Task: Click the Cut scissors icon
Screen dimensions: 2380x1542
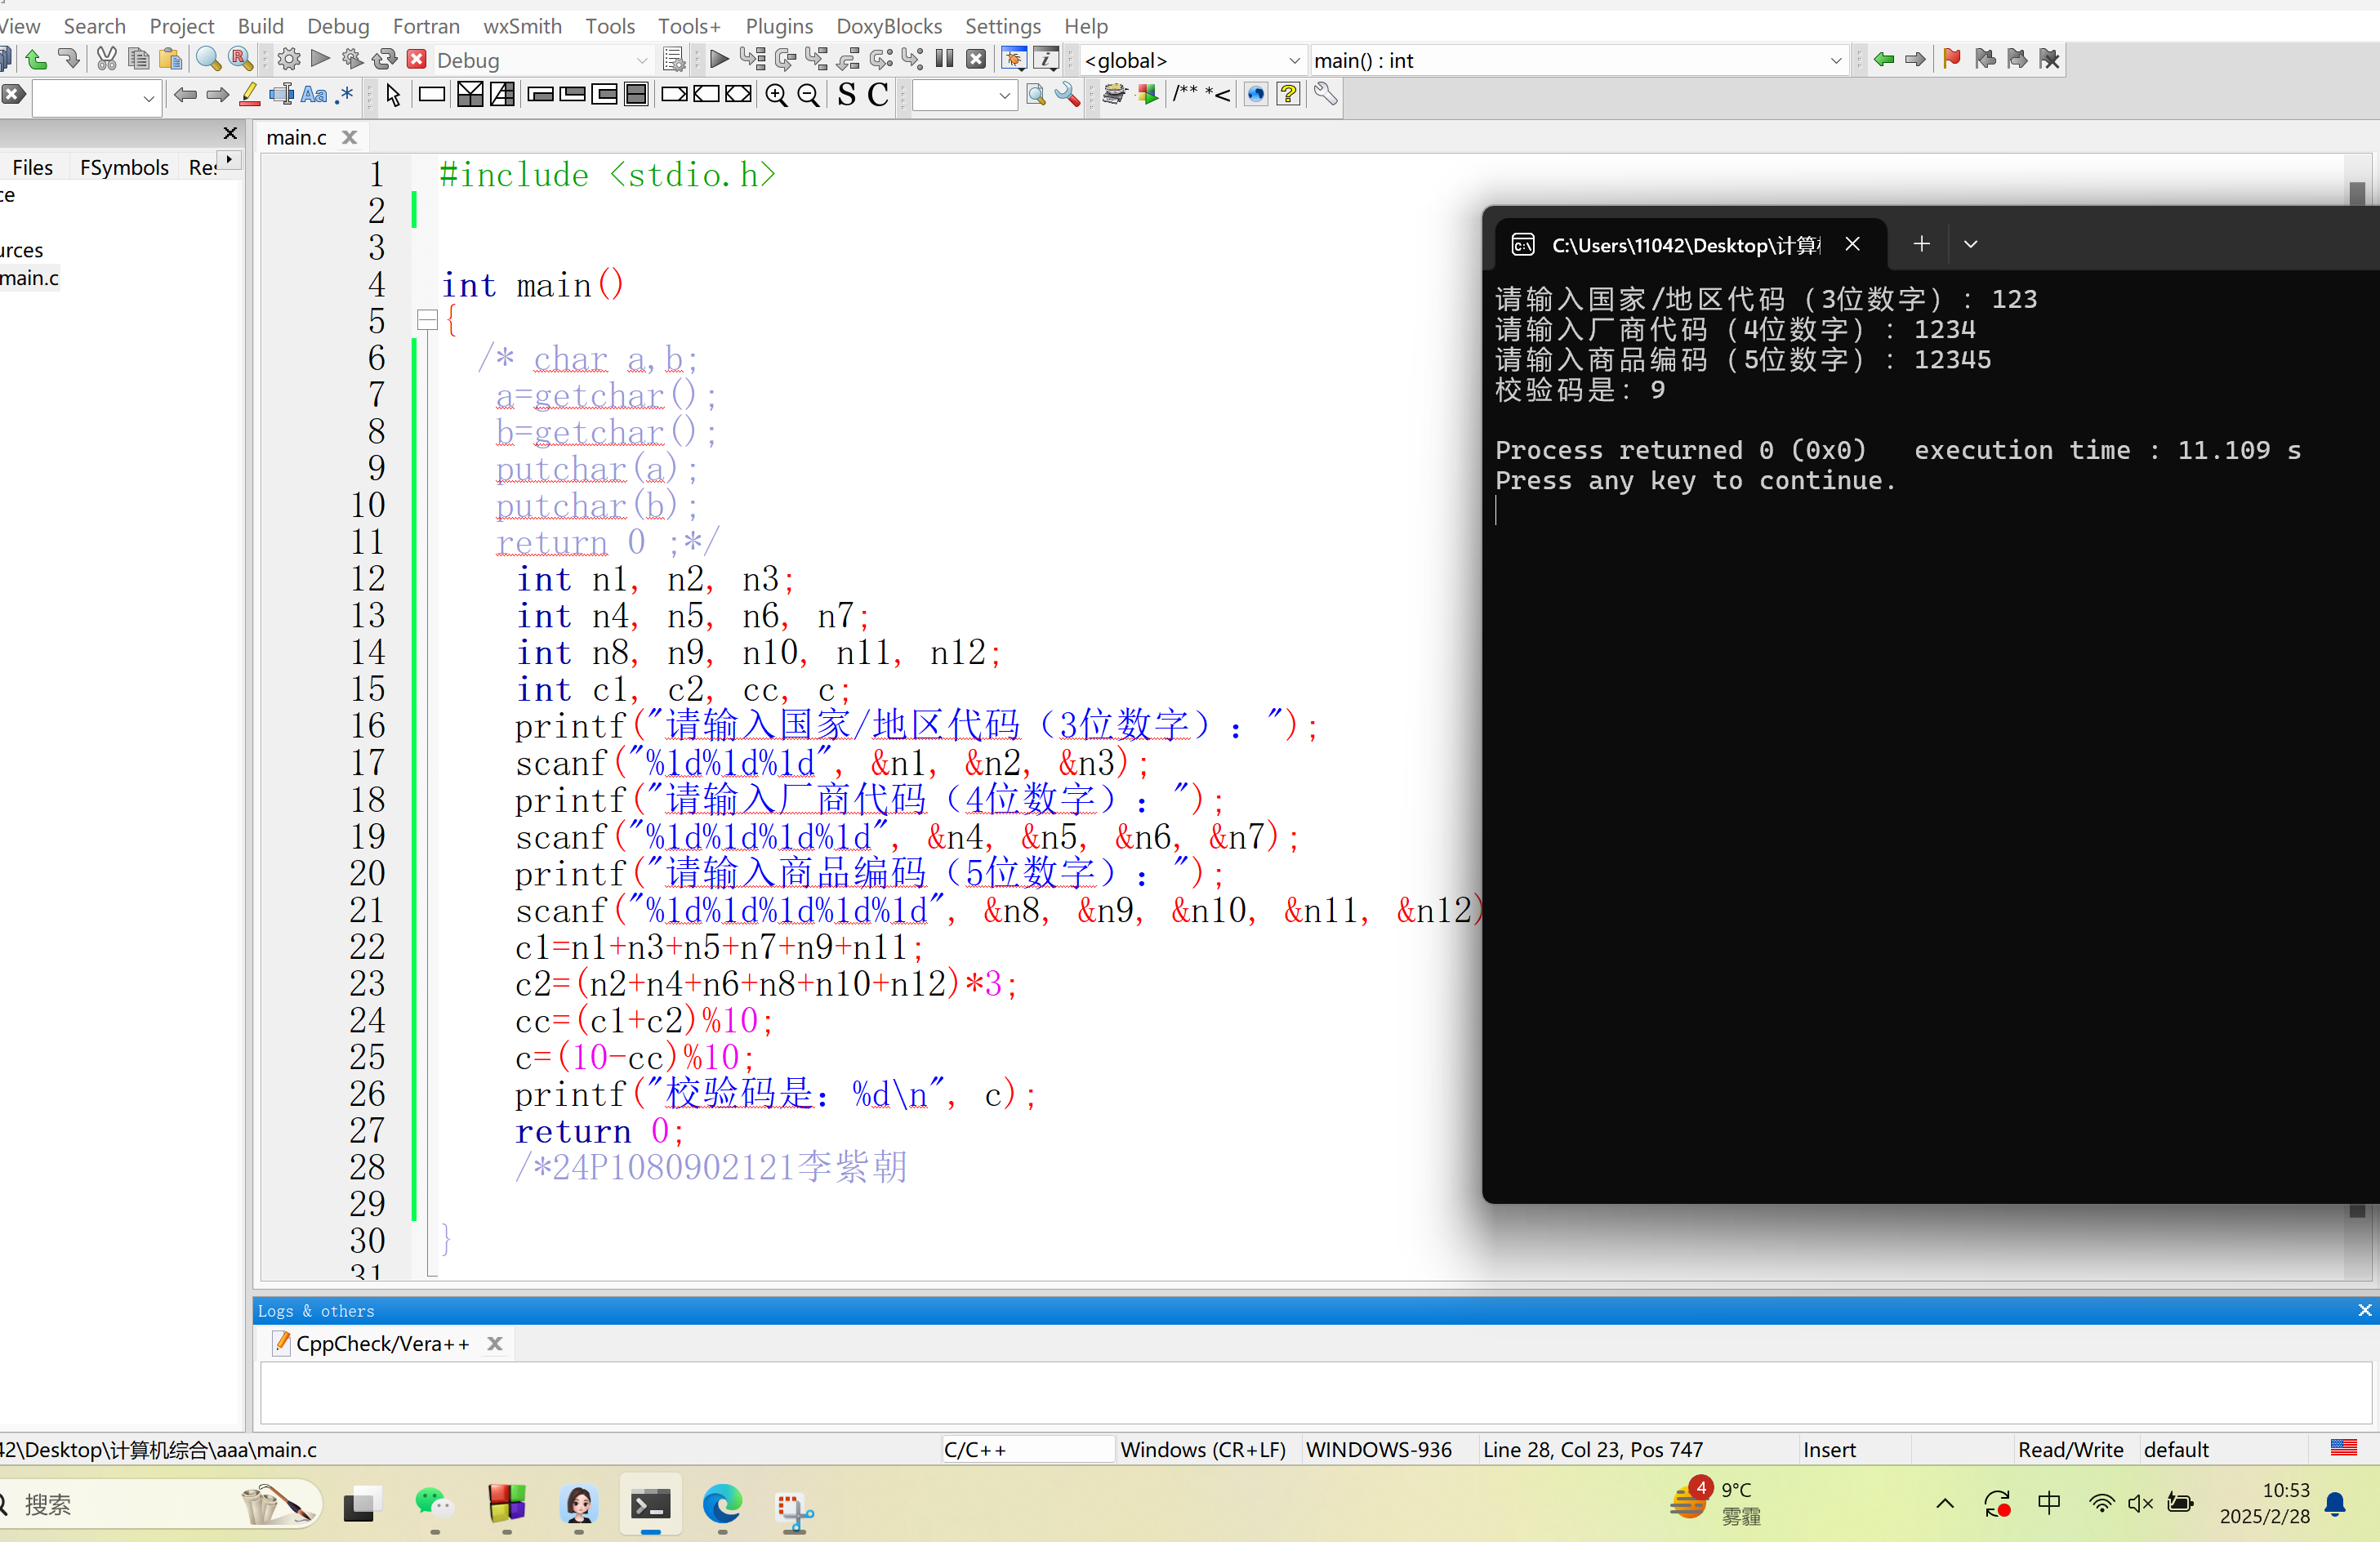Action: point(106,59)
